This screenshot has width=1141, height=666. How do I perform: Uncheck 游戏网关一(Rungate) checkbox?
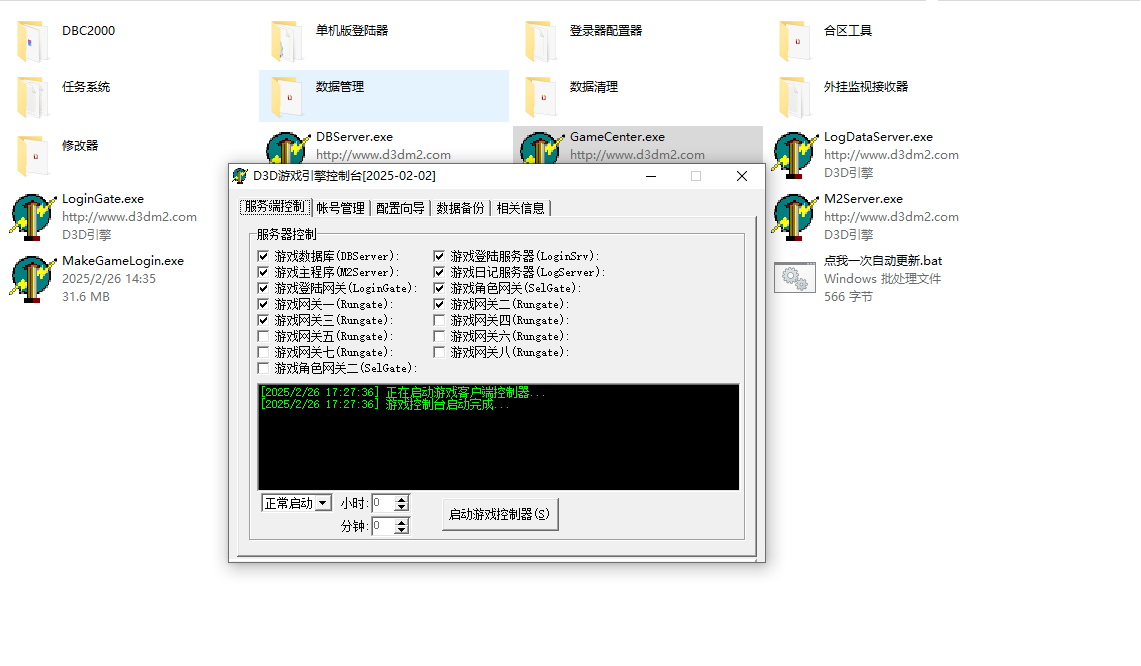(x=263, y=304)
